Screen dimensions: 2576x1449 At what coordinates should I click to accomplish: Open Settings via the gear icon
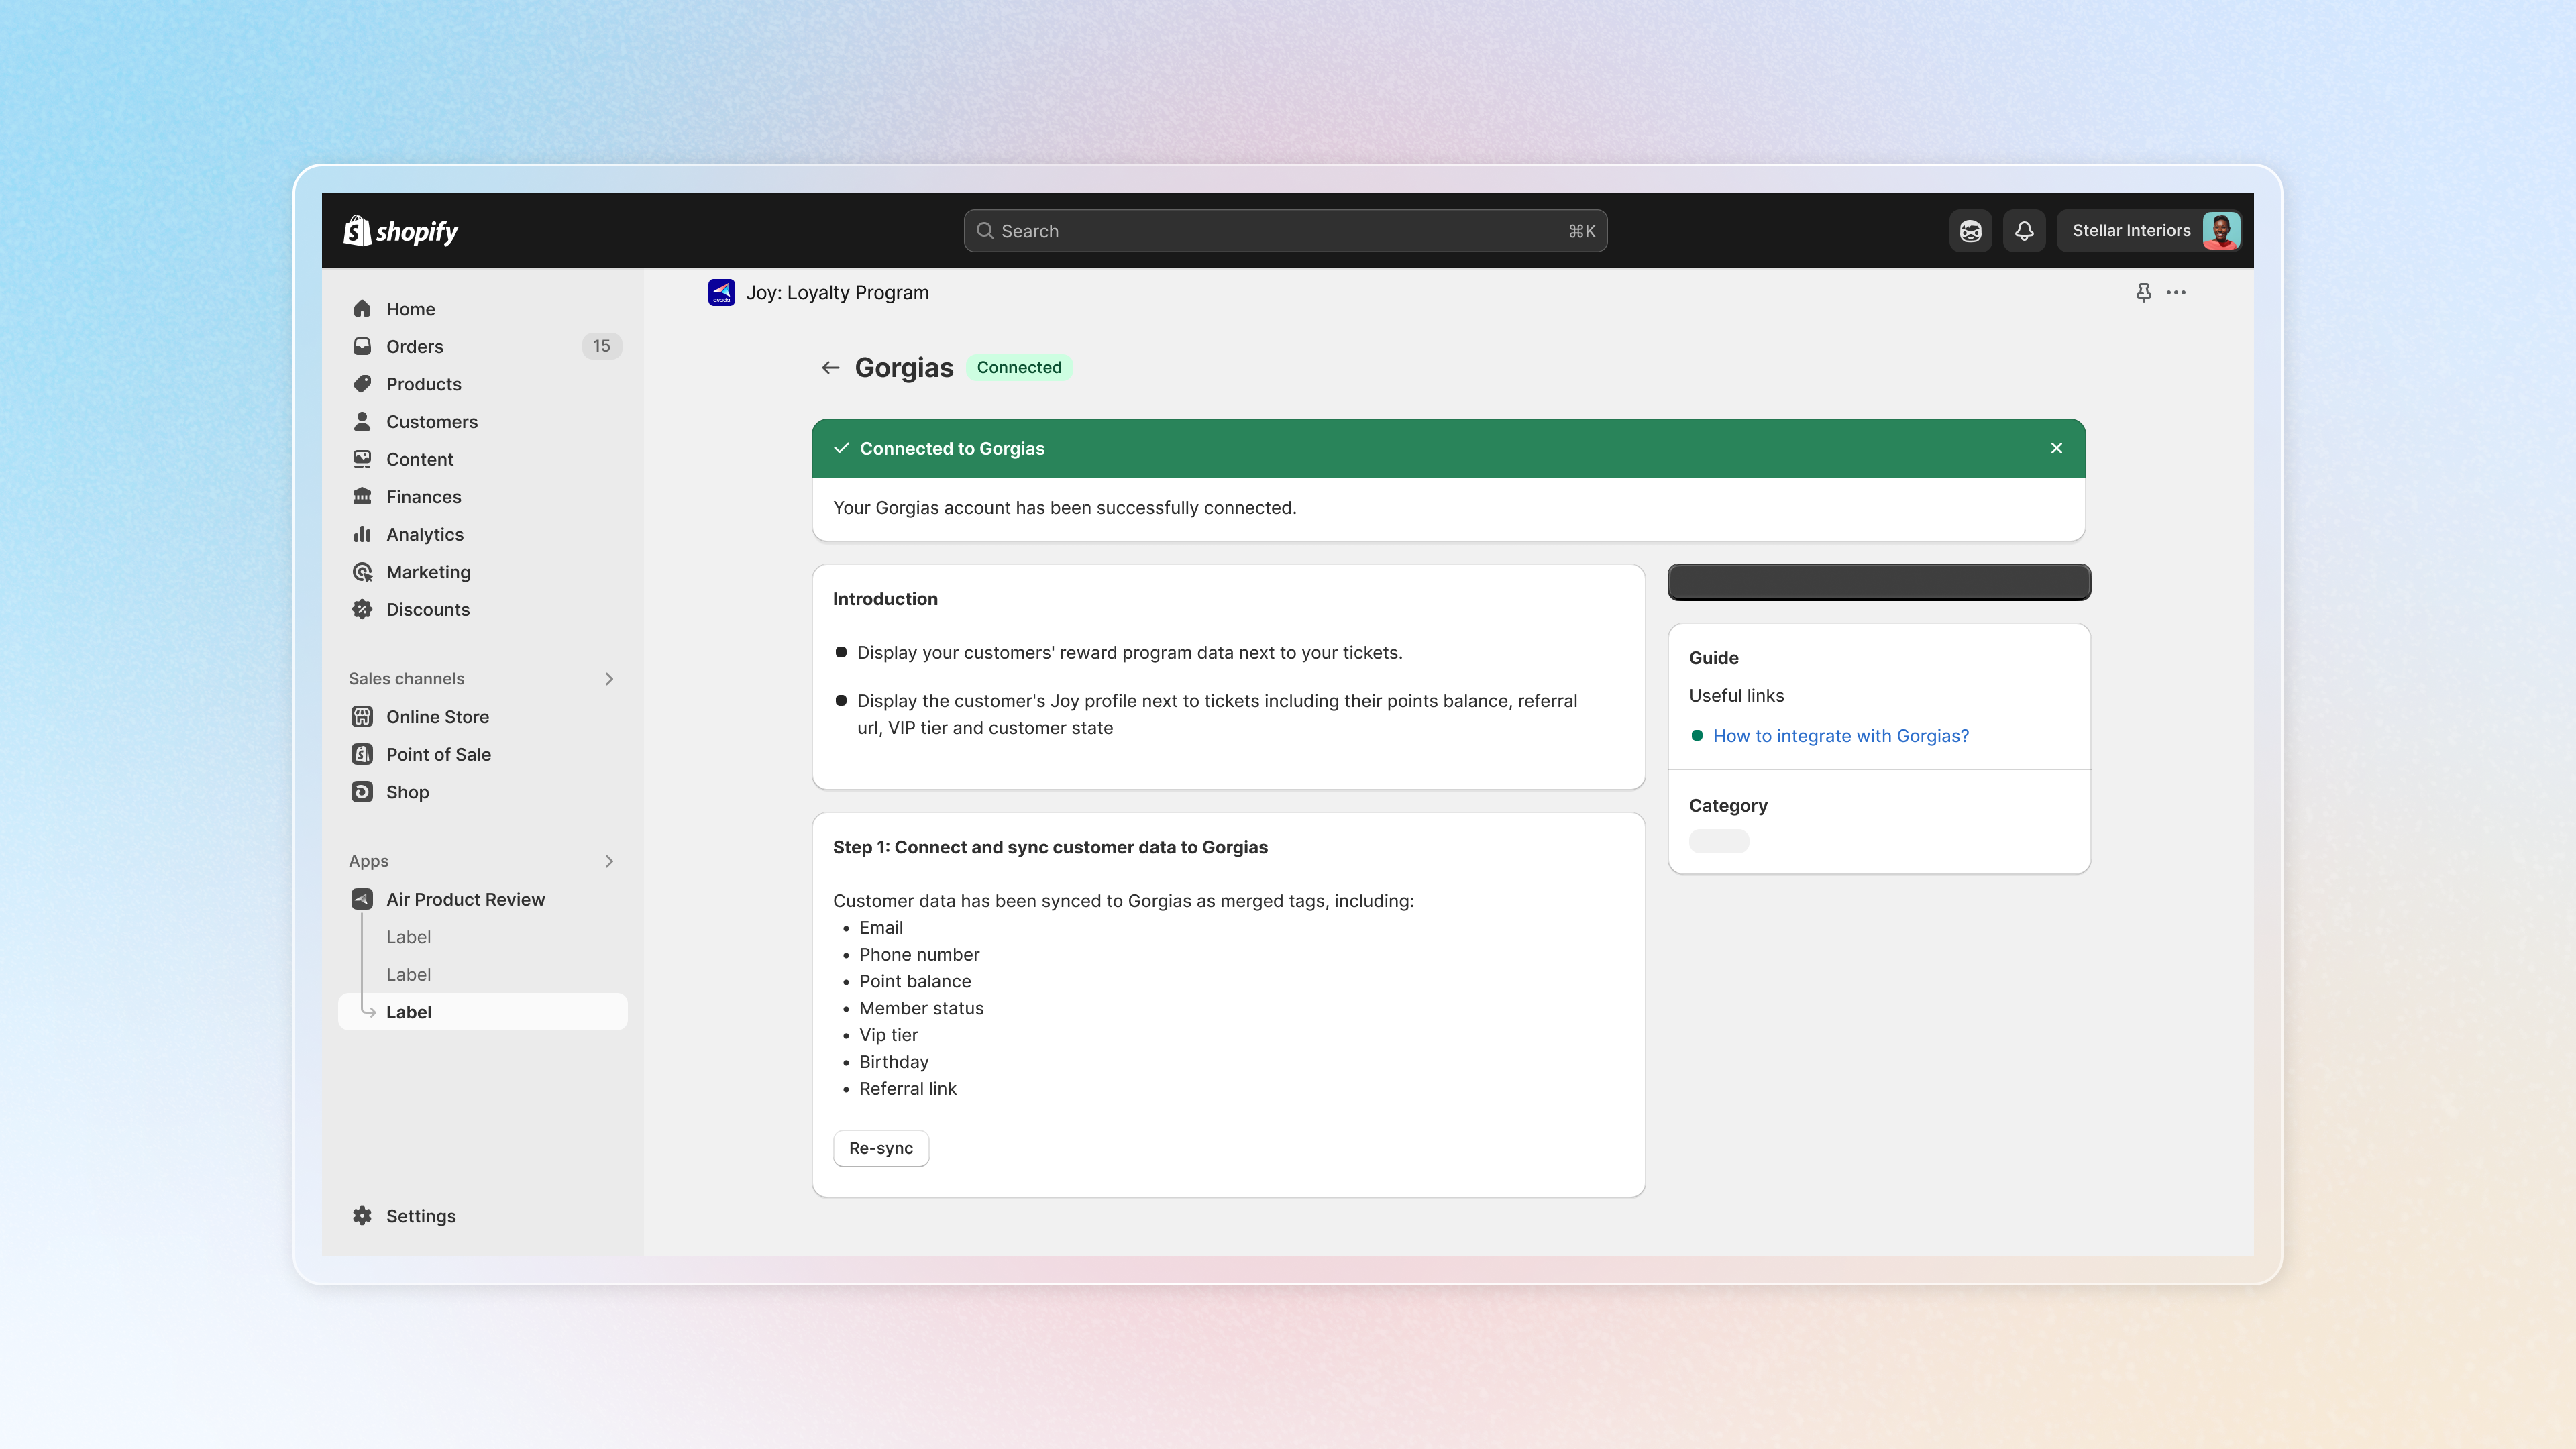coord(362,1216)
